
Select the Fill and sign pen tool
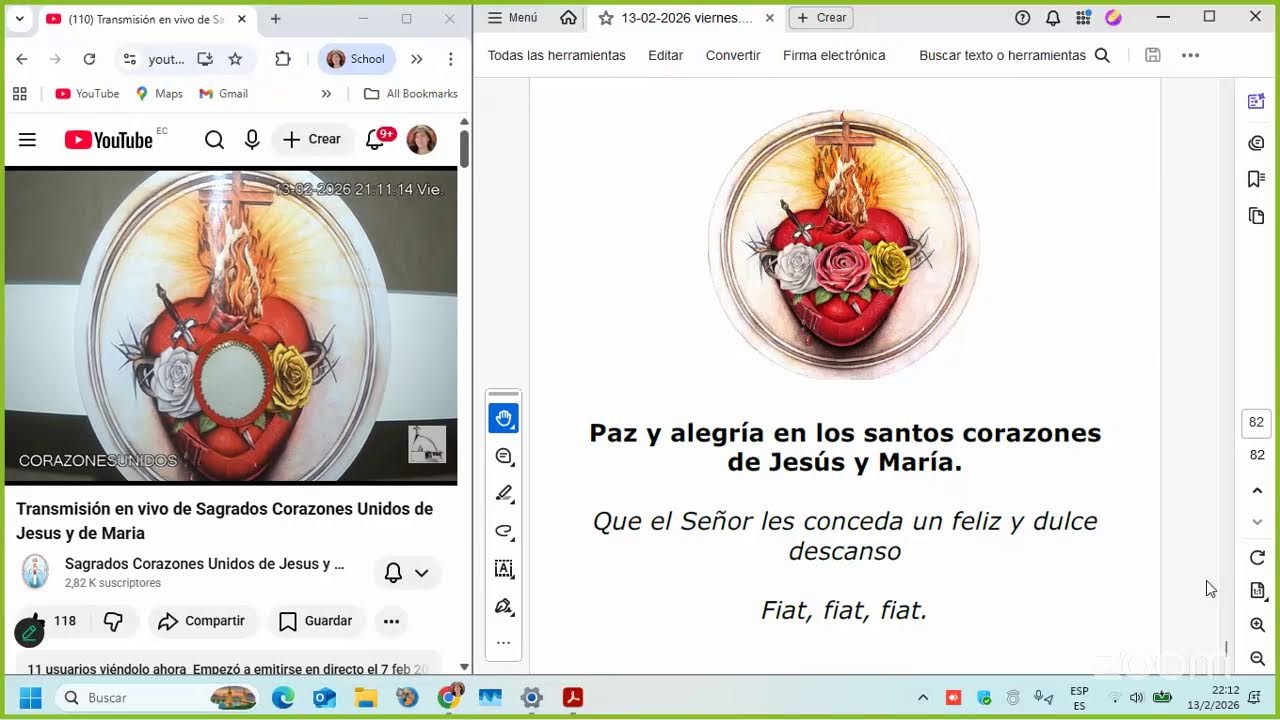tap(503, 606)
